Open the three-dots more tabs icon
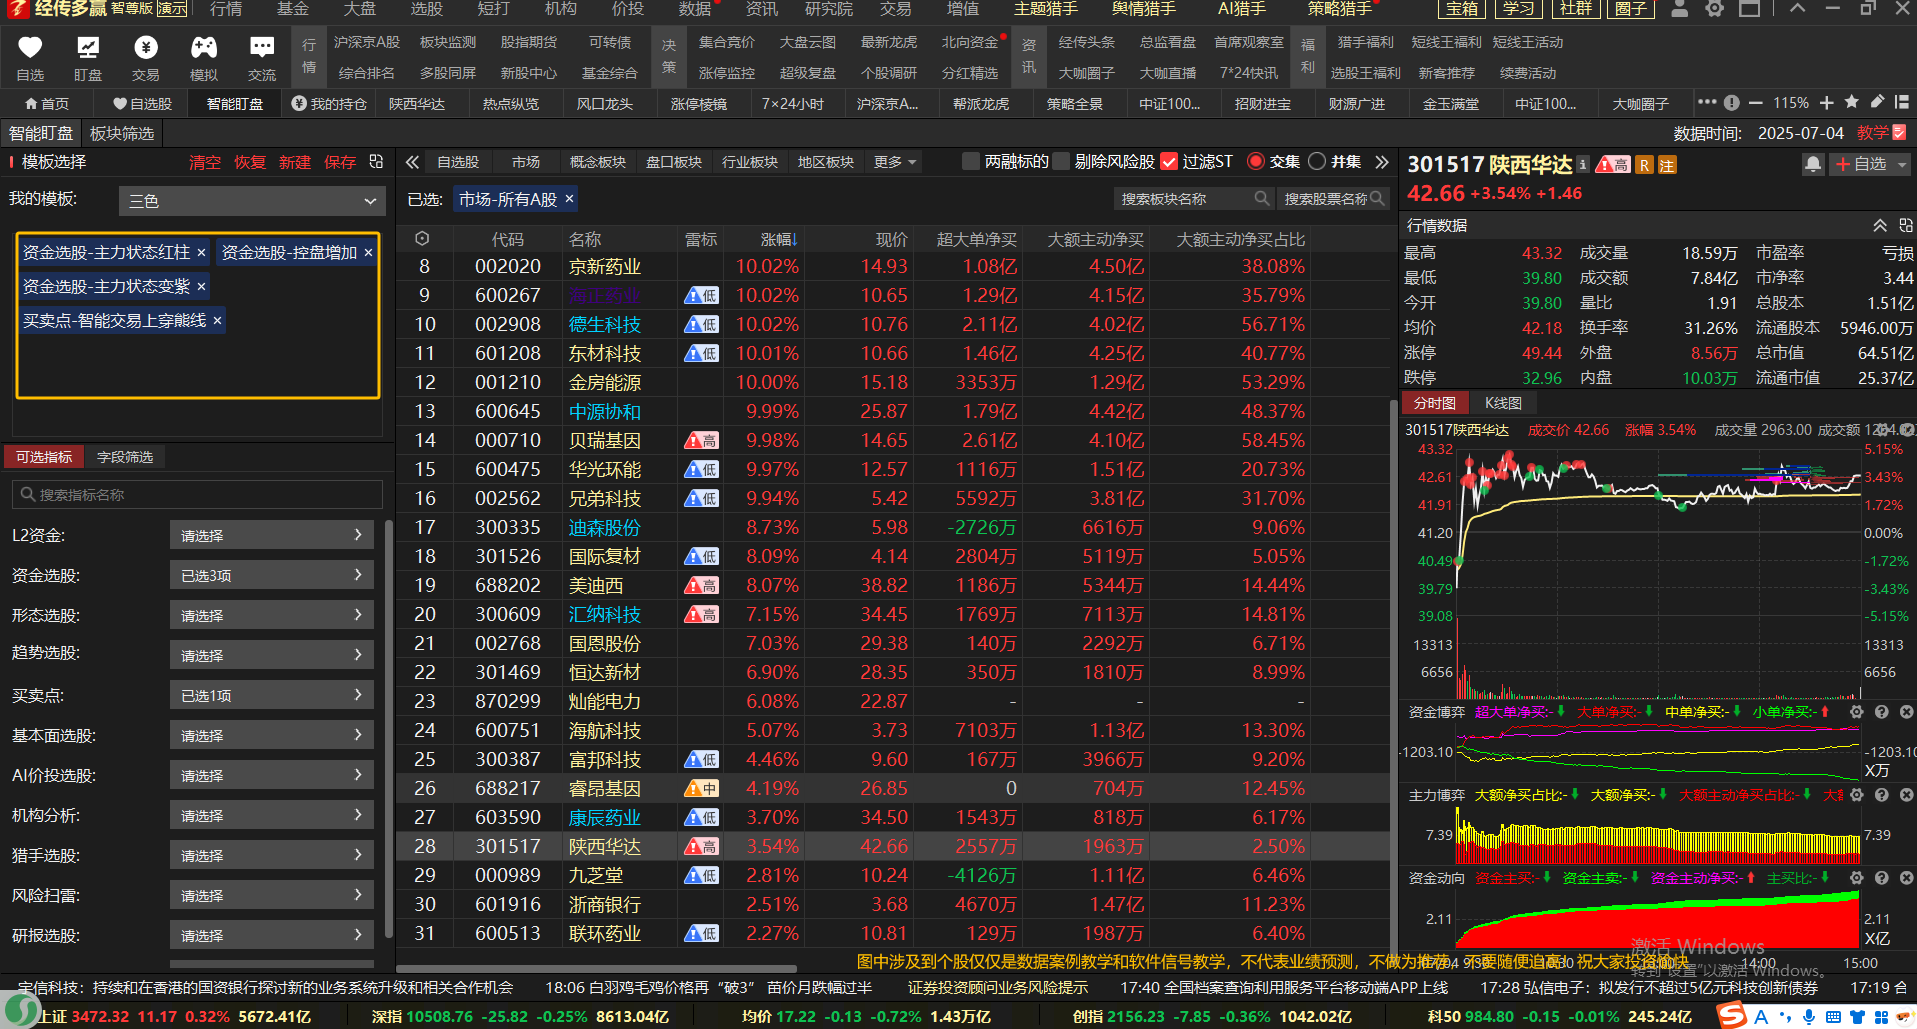The image size is (1917, 1029). tap(1707, 103)
